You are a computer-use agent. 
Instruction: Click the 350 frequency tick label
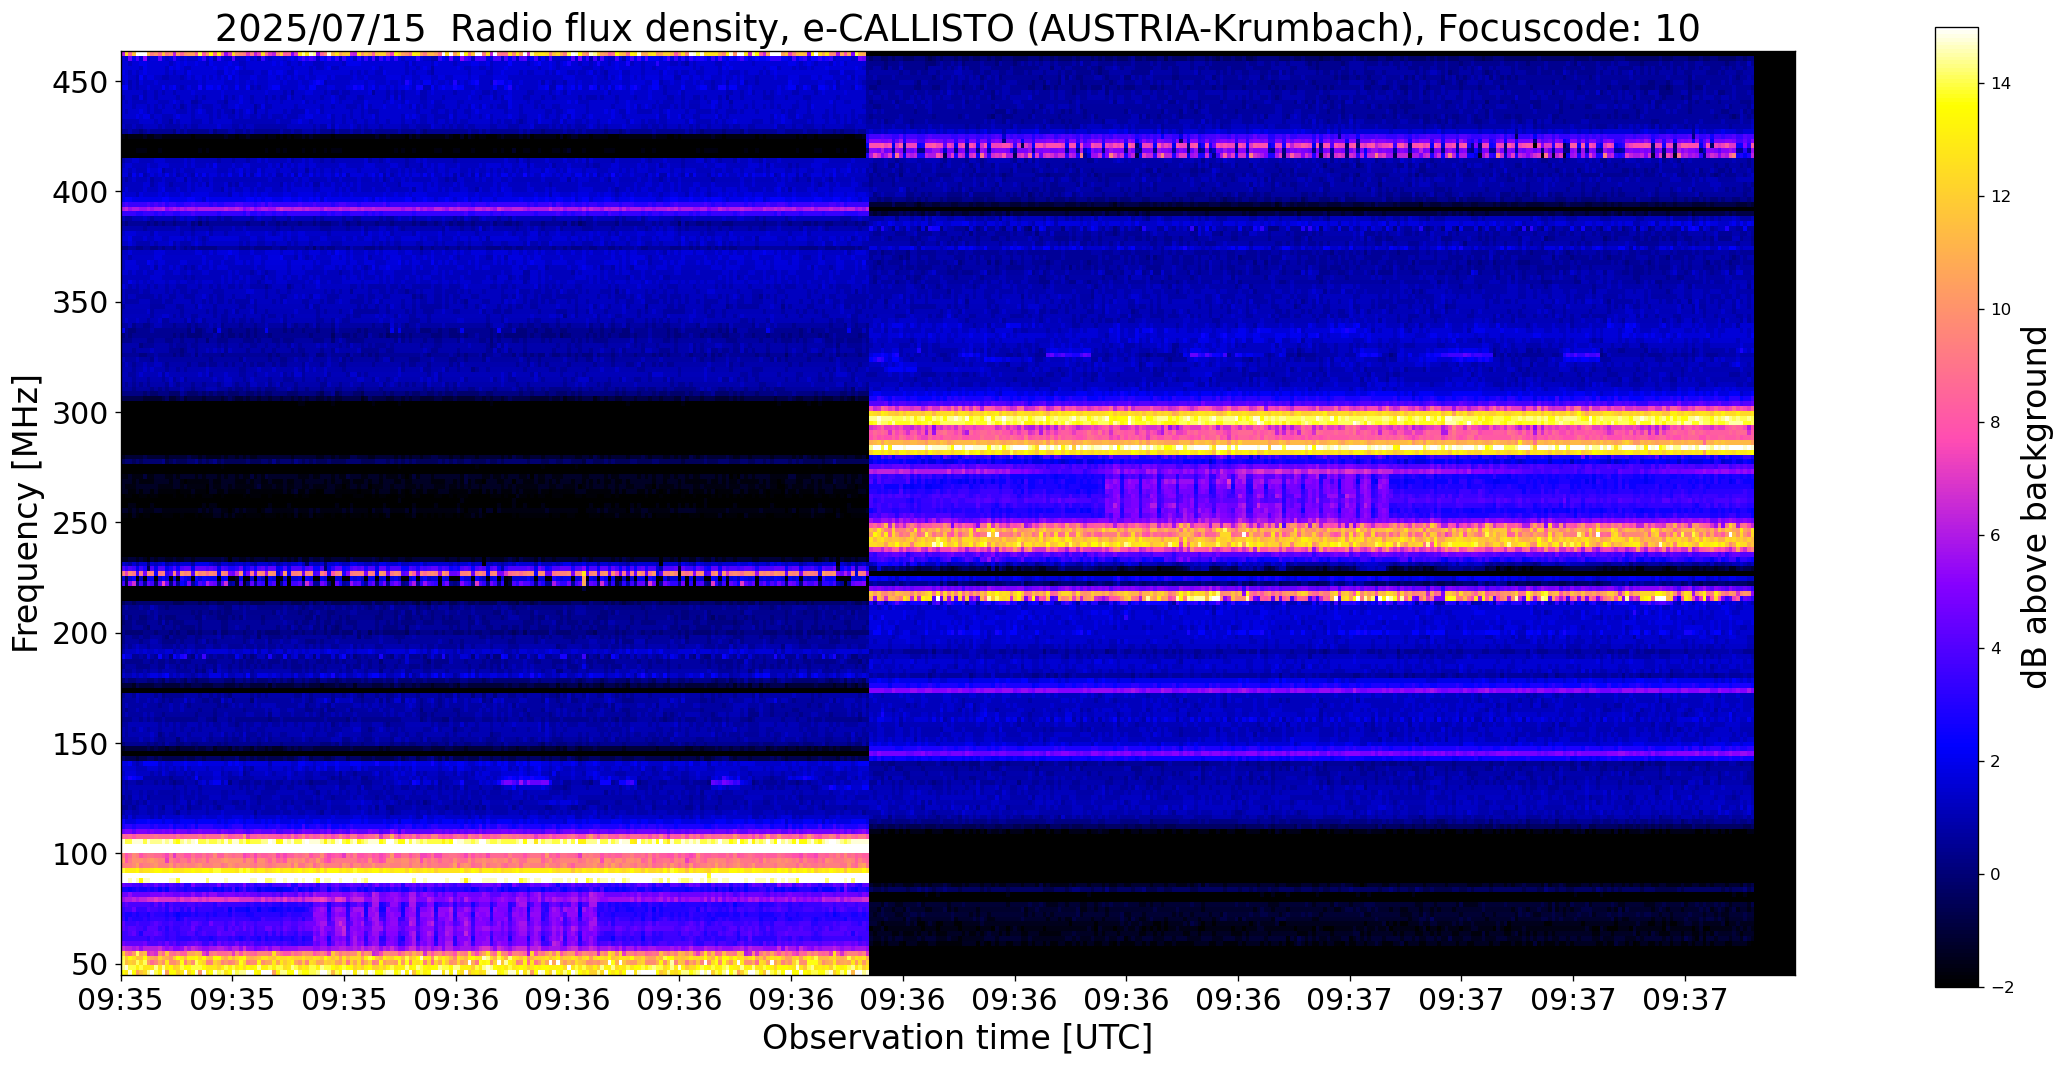[79, 302]
